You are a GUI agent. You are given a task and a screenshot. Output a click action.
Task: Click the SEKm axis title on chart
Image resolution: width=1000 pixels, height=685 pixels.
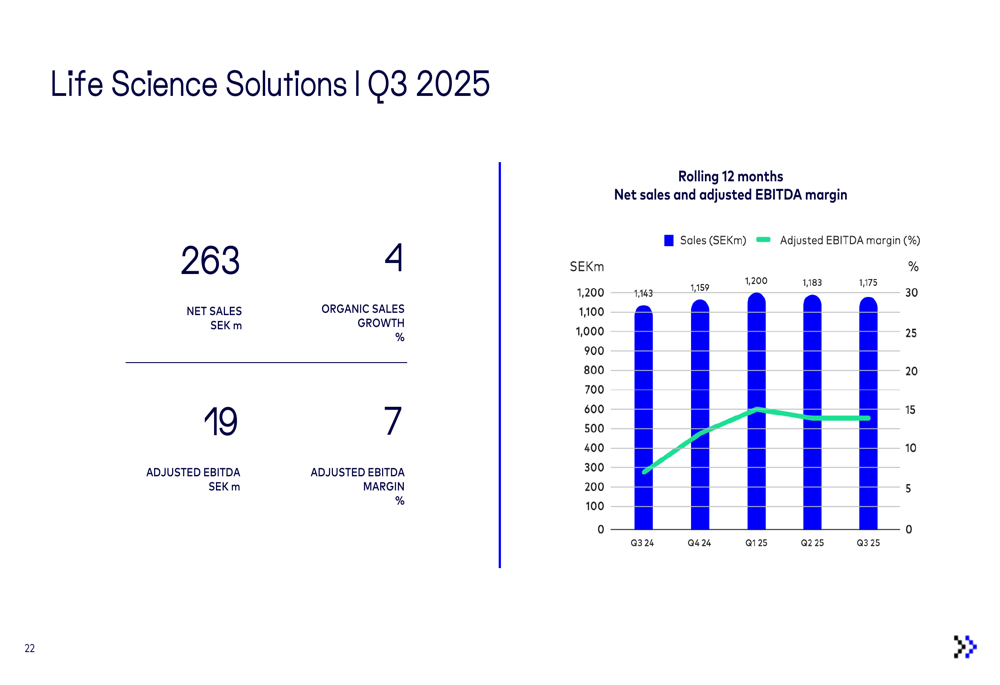pos(587,267)
